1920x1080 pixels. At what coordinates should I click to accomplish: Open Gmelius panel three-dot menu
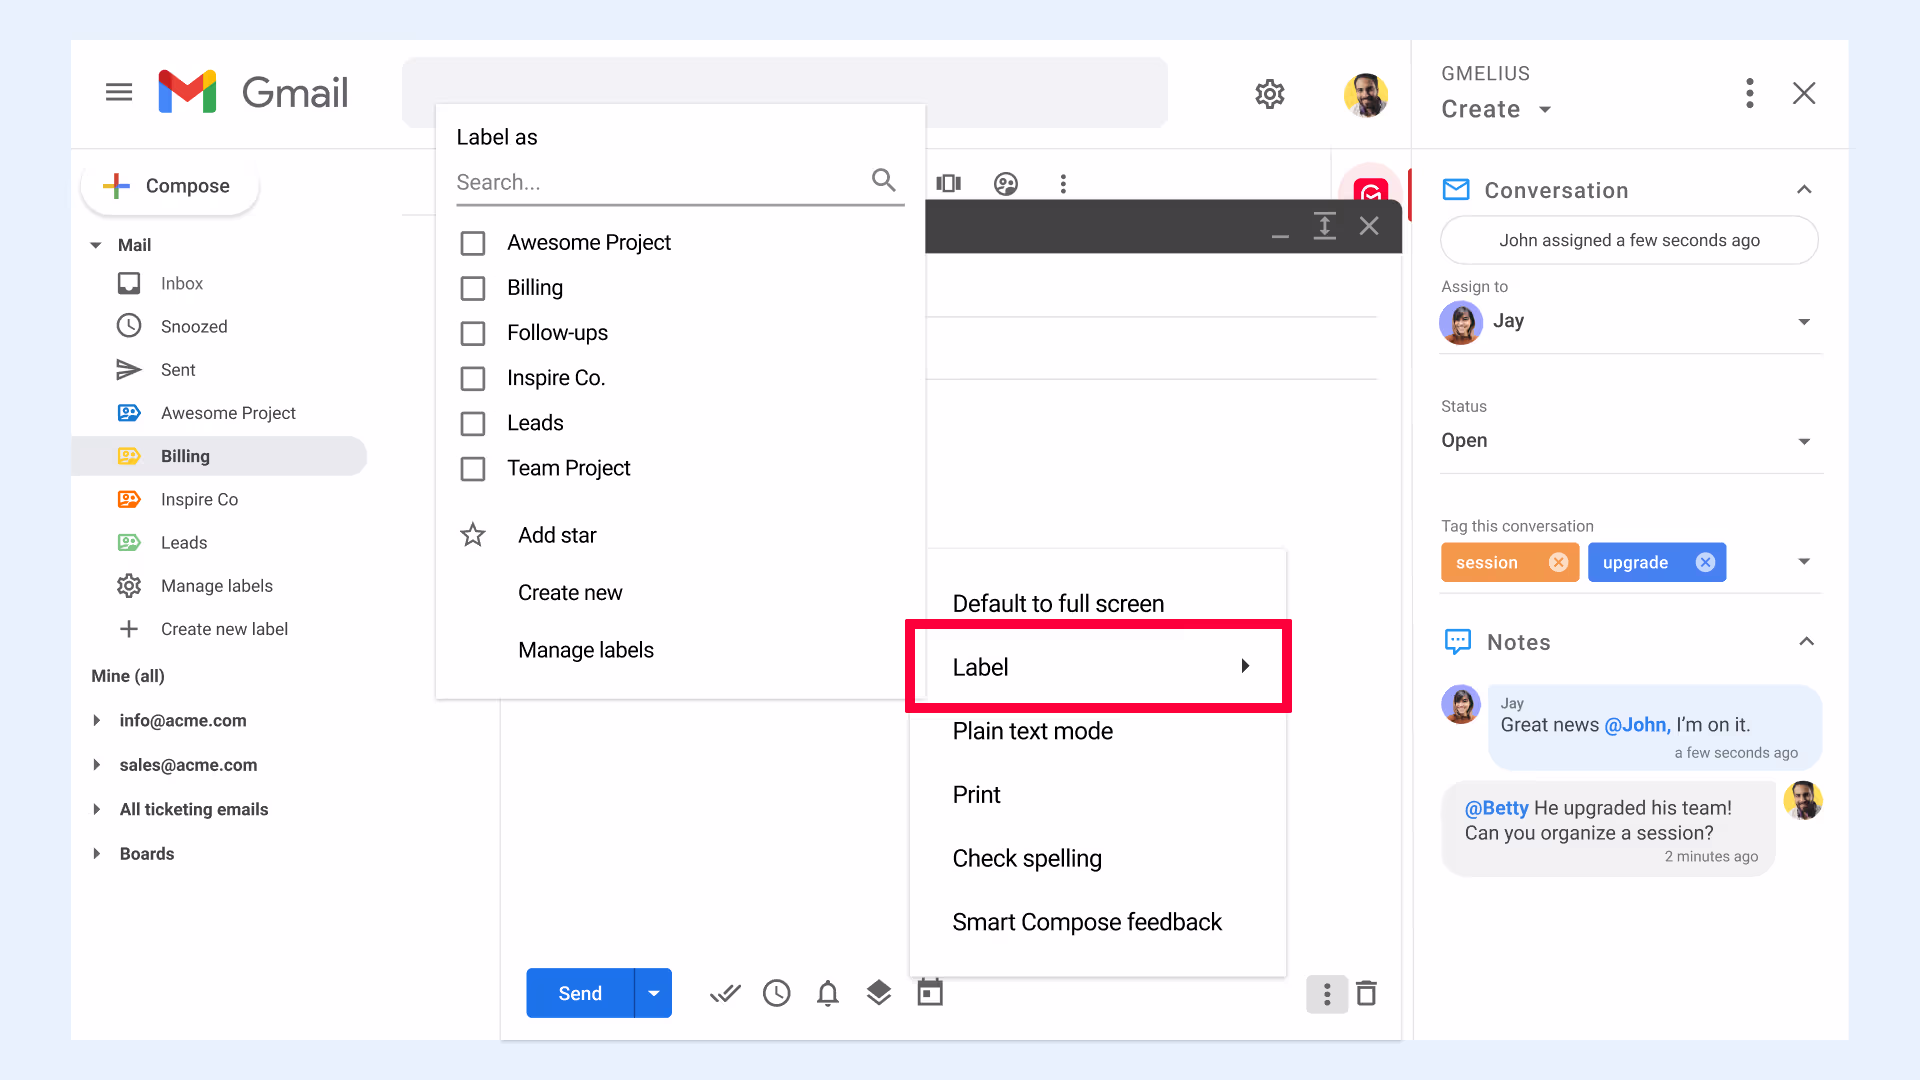1750,93
